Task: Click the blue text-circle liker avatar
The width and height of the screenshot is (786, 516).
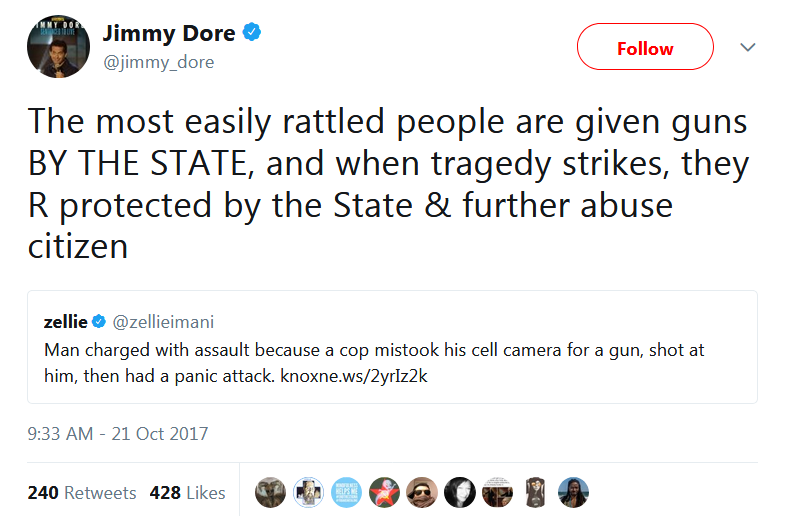Action: 346,492
